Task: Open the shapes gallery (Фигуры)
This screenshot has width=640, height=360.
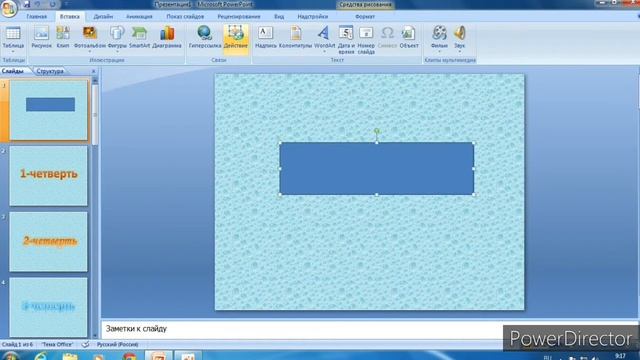Action: (117, 38)
